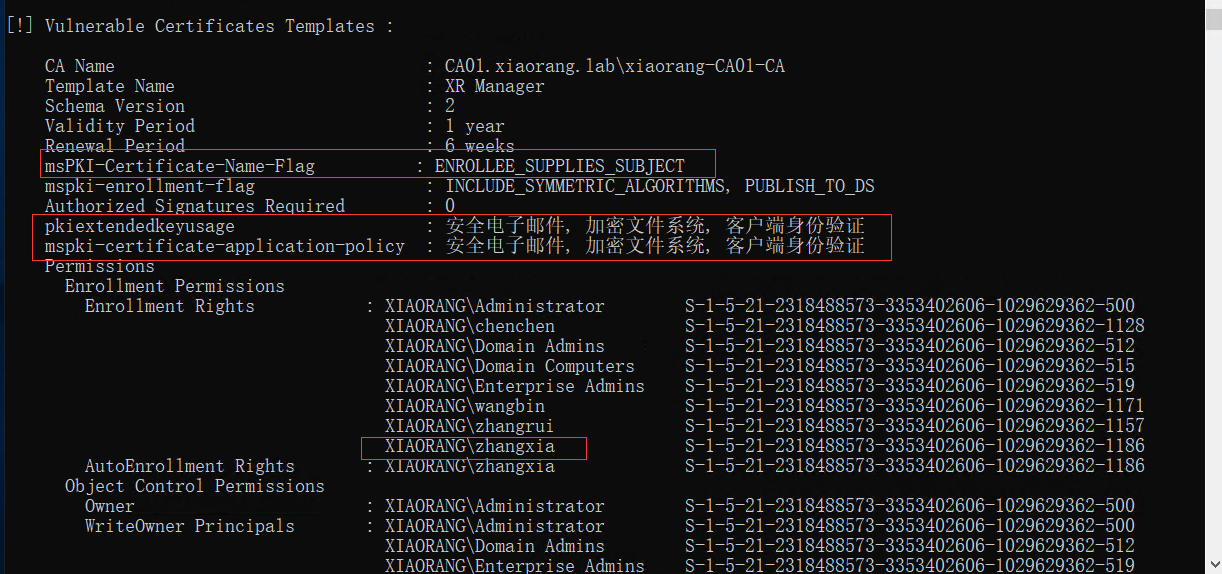Image resolution: width=1222 pixels, height=574 pixels.
Task: Click the ENROLLEE_SUPPLIES_SUBJECT flag value
Action: click(x=559, y=166)
